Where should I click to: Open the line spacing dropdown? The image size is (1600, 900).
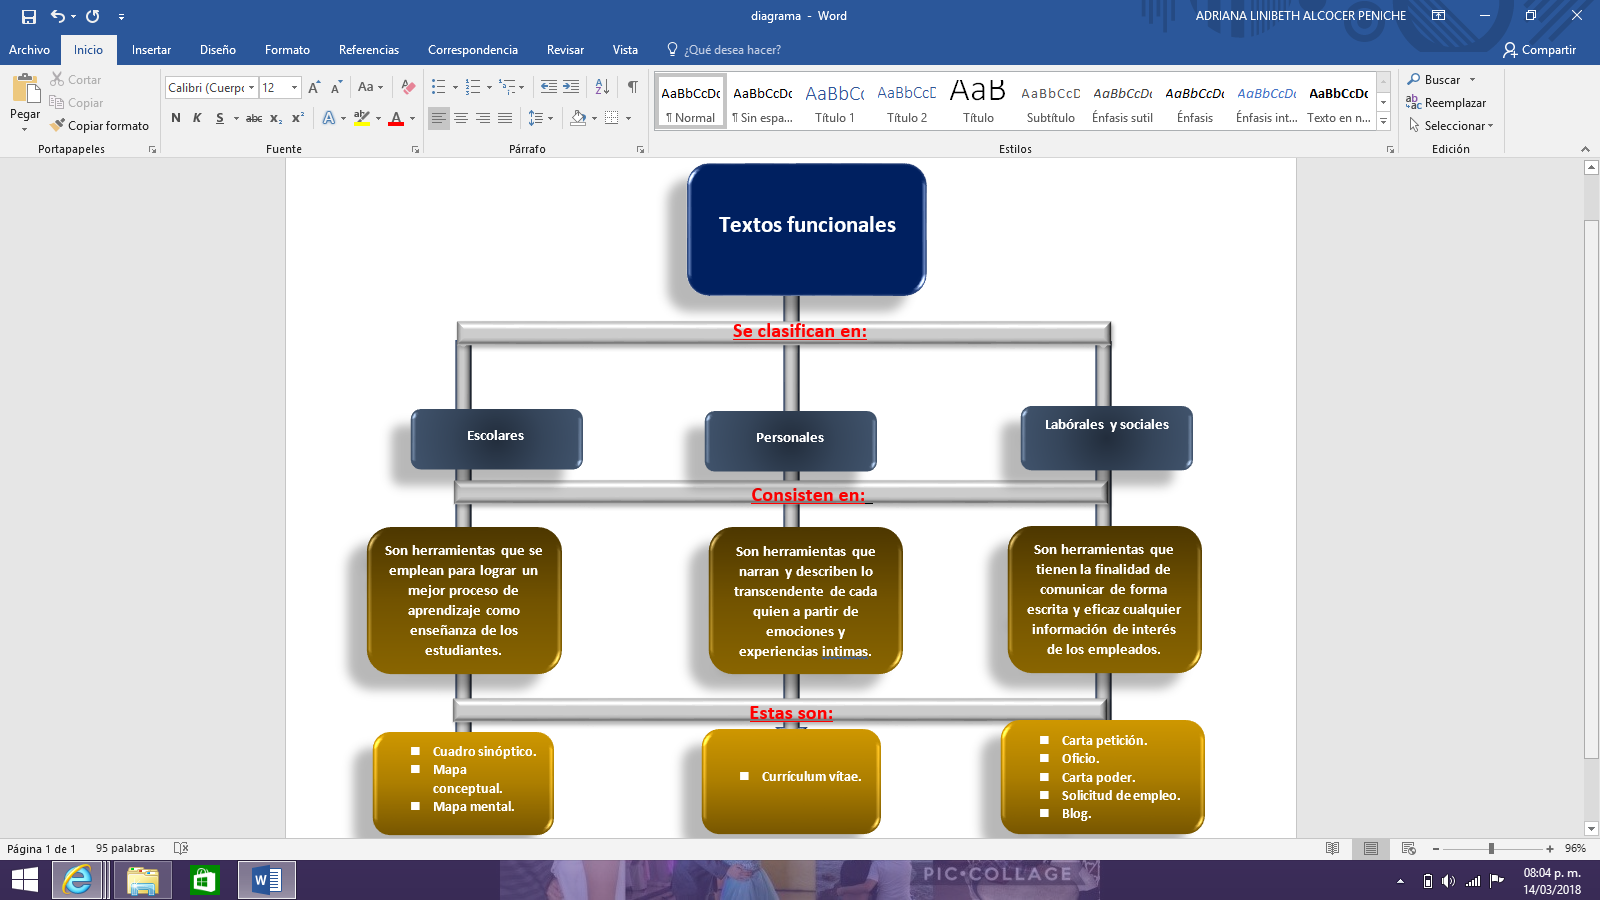[x=548, y=118]
